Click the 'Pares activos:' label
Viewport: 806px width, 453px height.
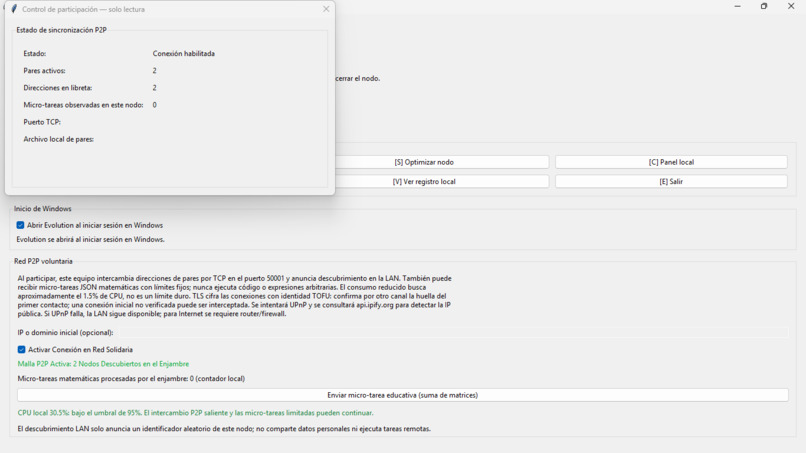pyautogui.click(x=44, y=70)
